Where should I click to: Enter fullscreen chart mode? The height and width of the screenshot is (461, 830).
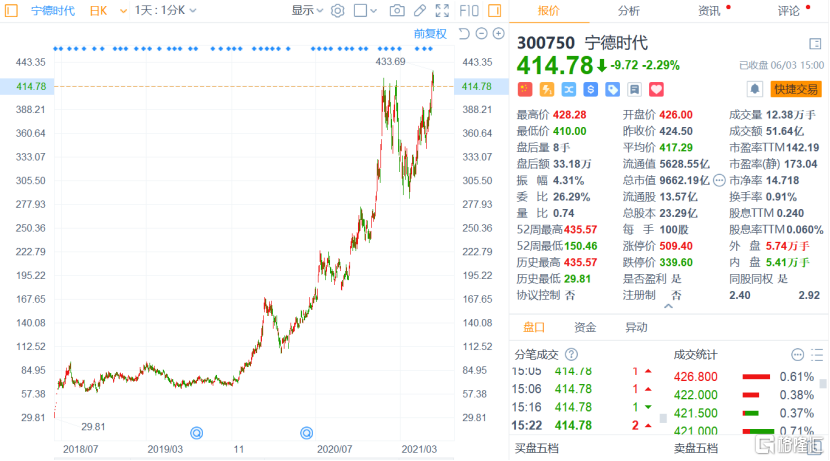click(442, 10)
